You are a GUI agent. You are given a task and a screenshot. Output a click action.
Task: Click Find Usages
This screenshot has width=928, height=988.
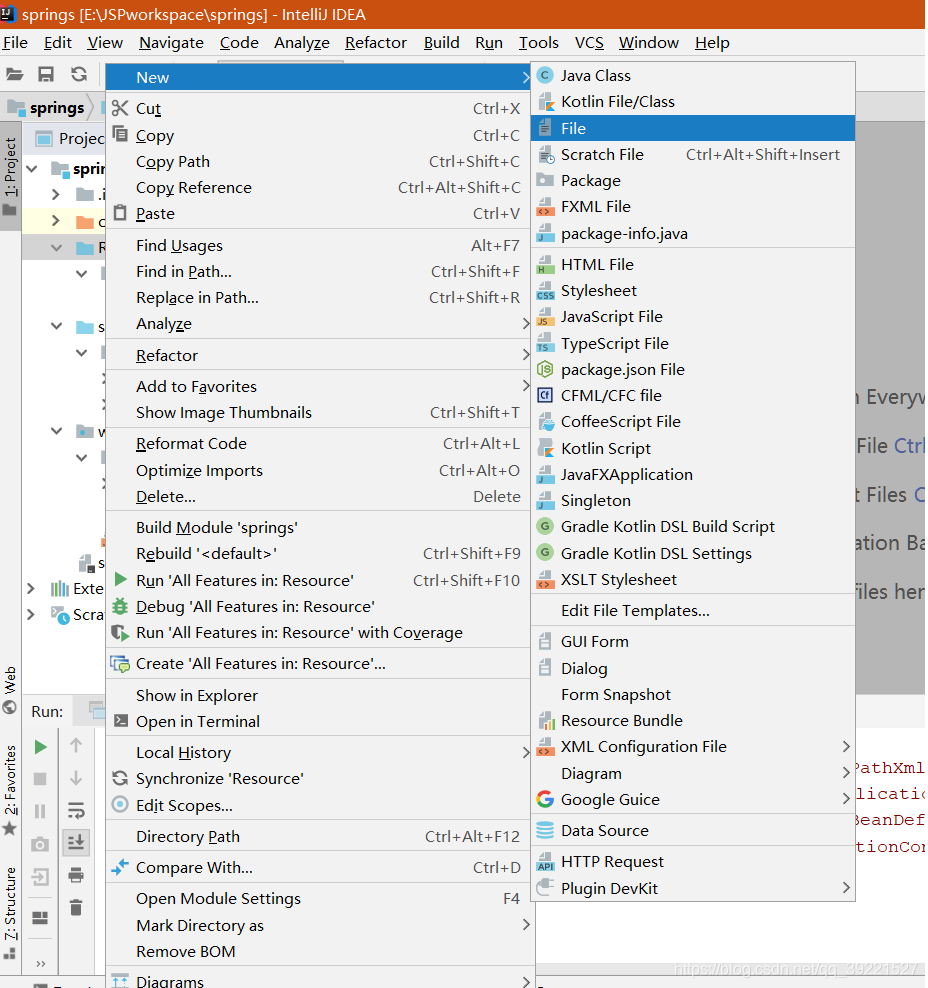point(318,245)
